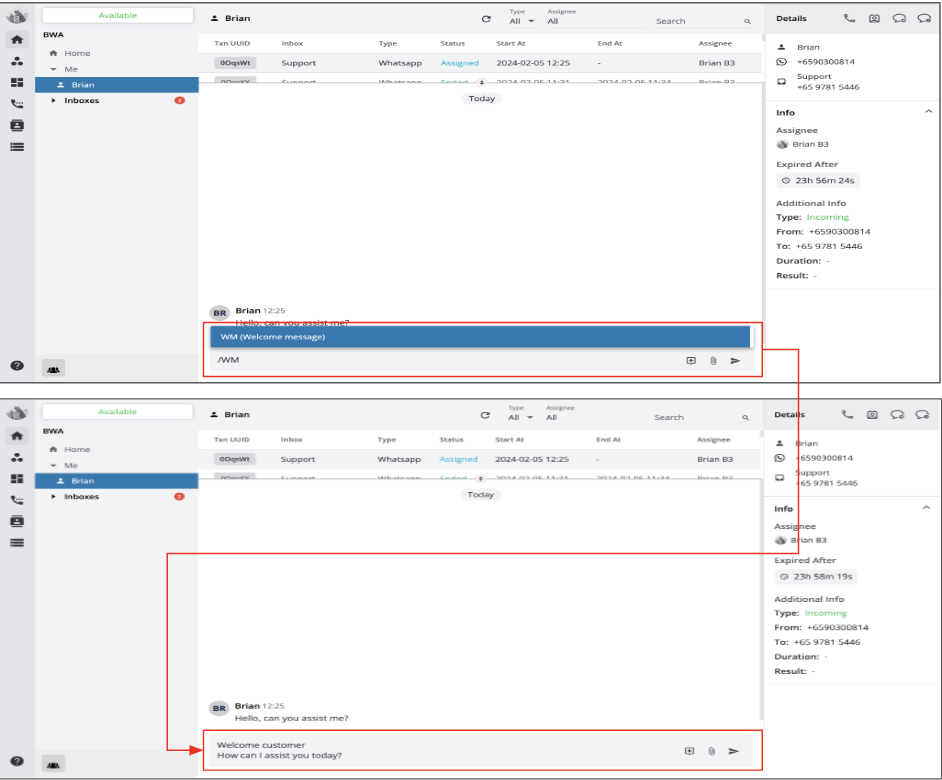Click group button at the bottom of the /WM window
Image resolution: width=942 pixels, height=780 pixels.
point(53,369)
